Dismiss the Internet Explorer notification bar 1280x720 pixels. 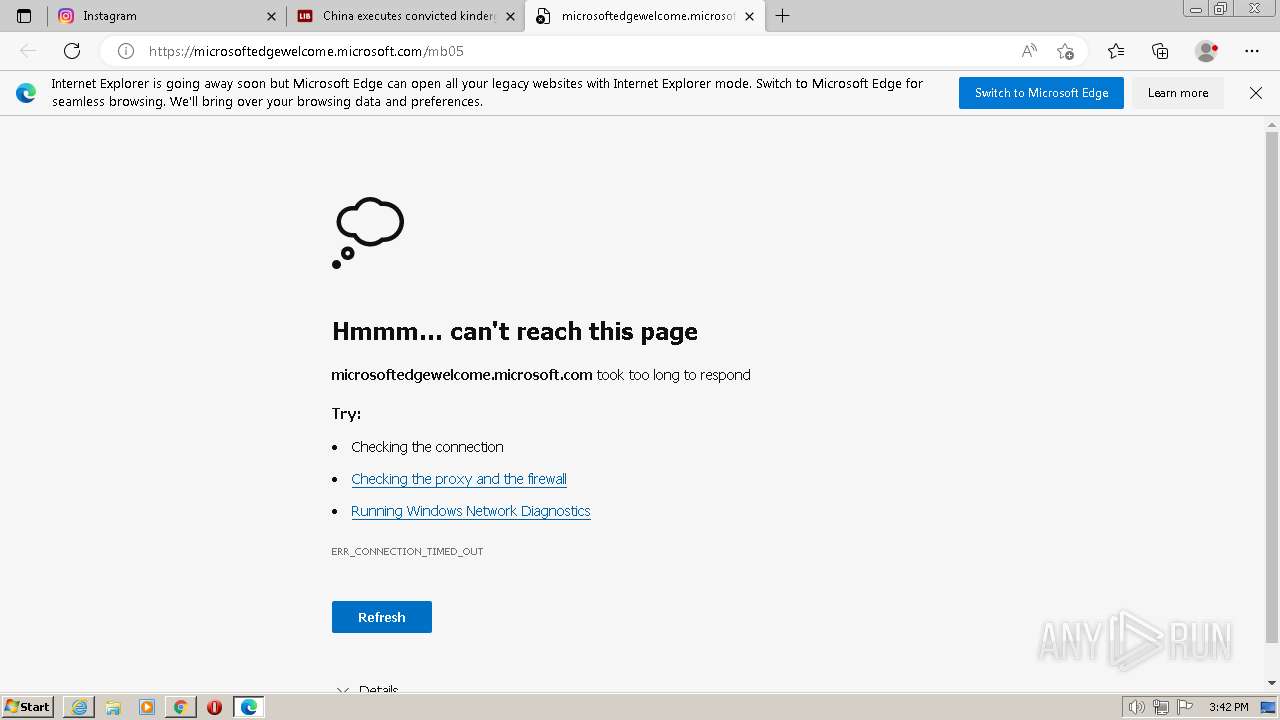coord(1256,93)
